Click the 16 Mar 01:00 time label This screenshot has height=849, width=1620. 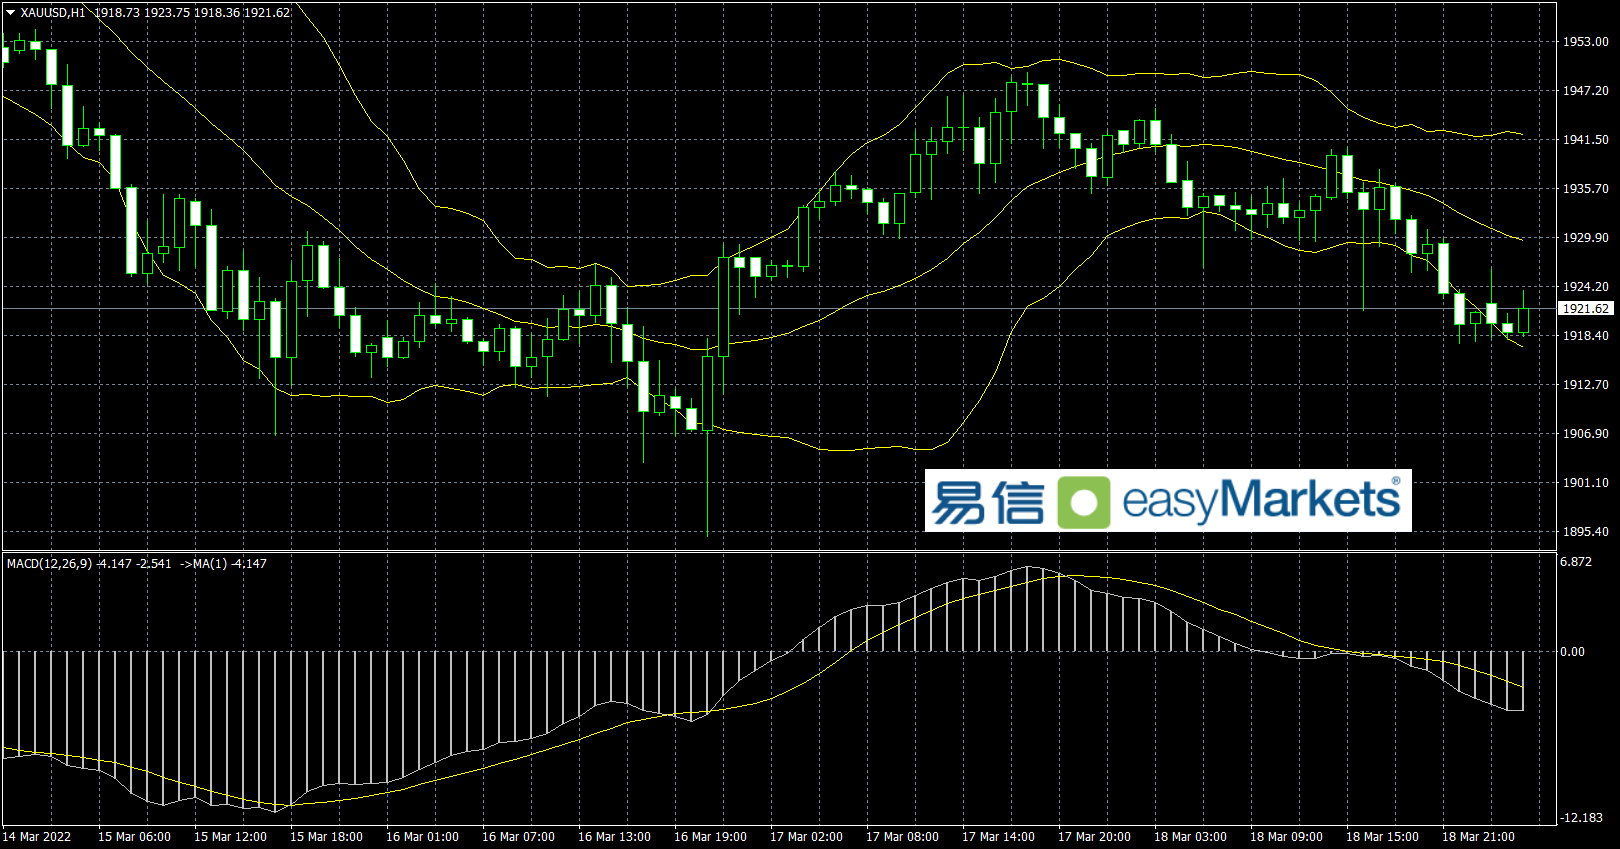[422, 837]
